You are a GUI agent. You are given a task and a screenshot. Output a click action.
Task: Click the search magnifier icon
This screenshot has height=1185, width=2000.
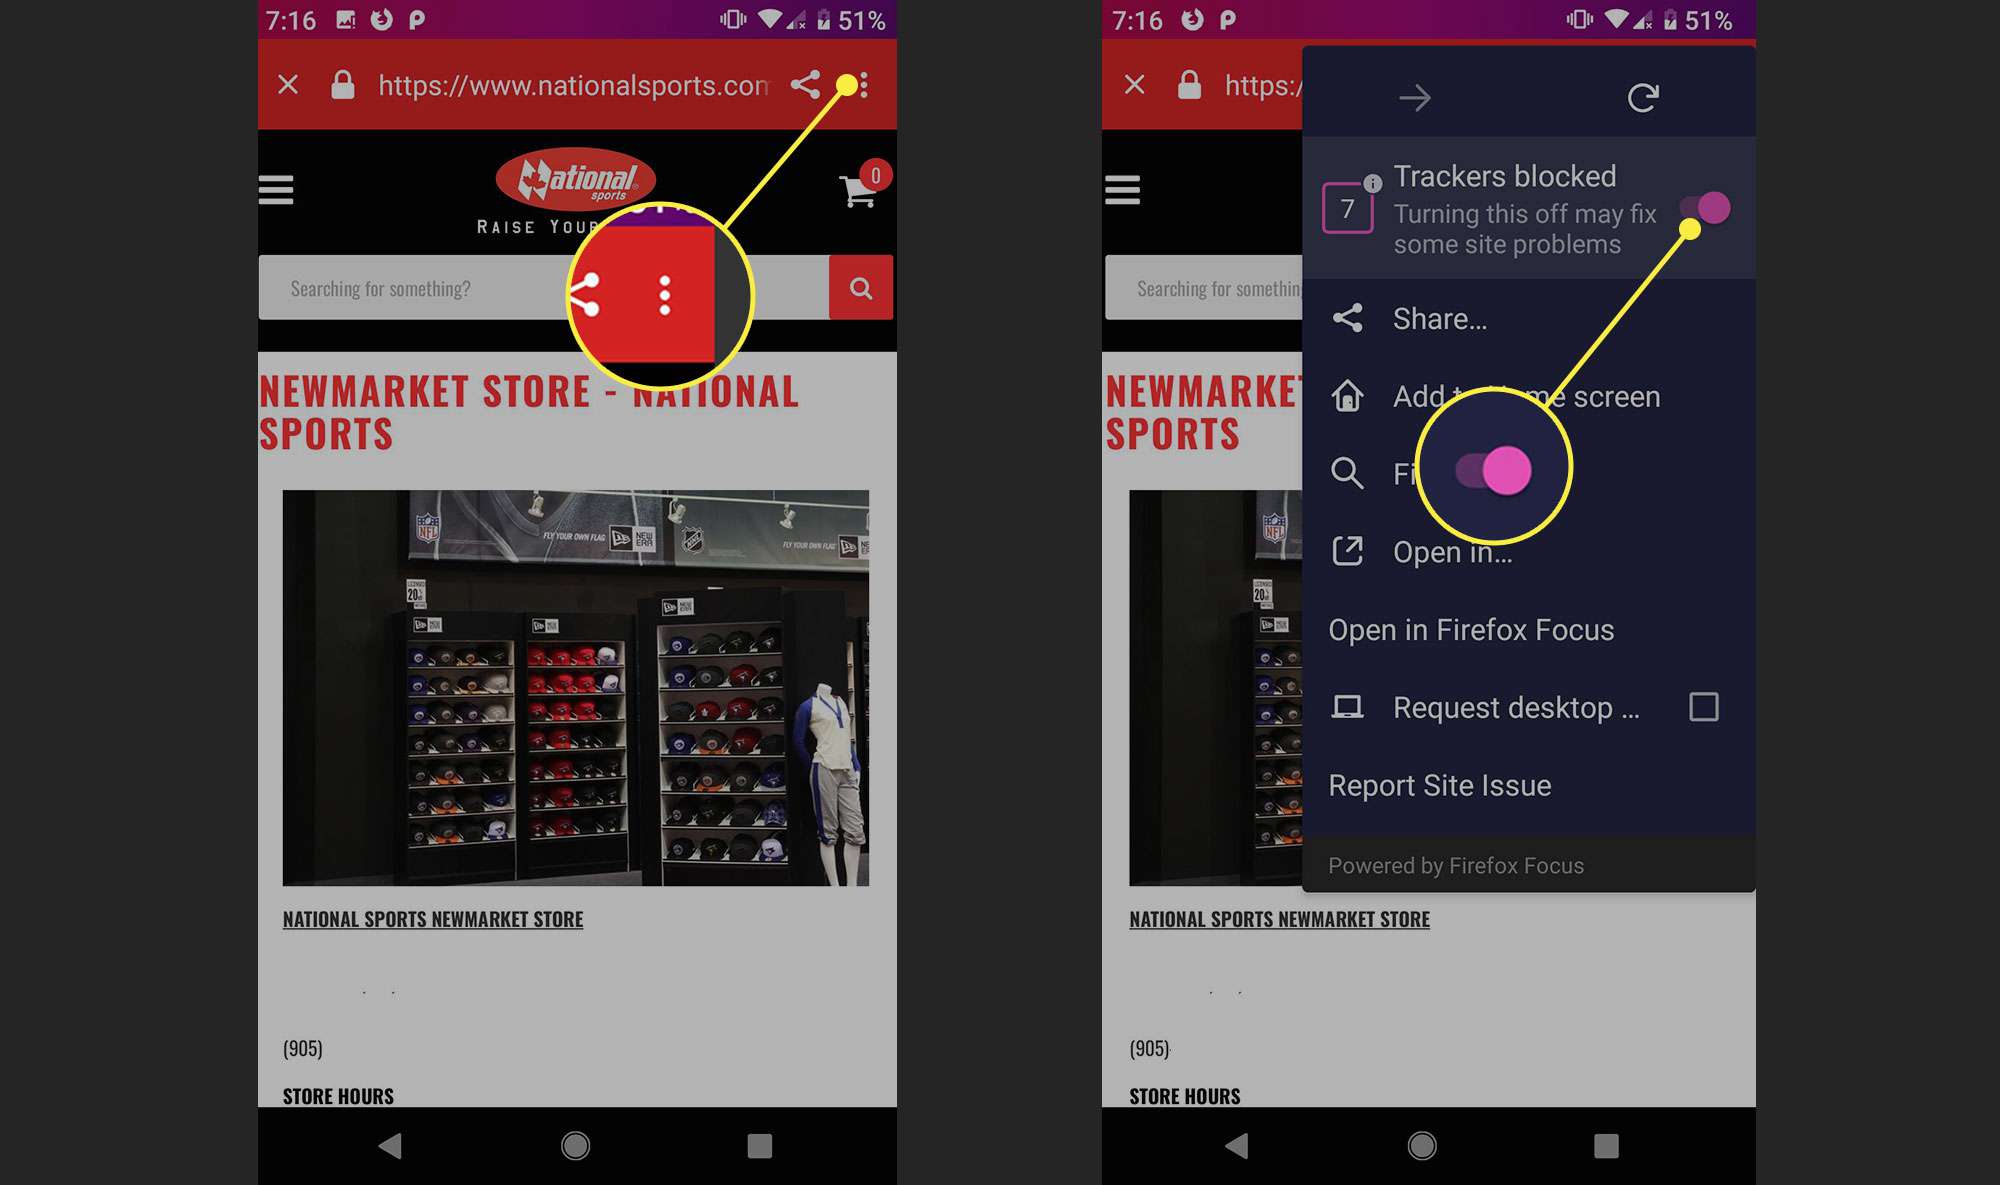(1346, 473)
